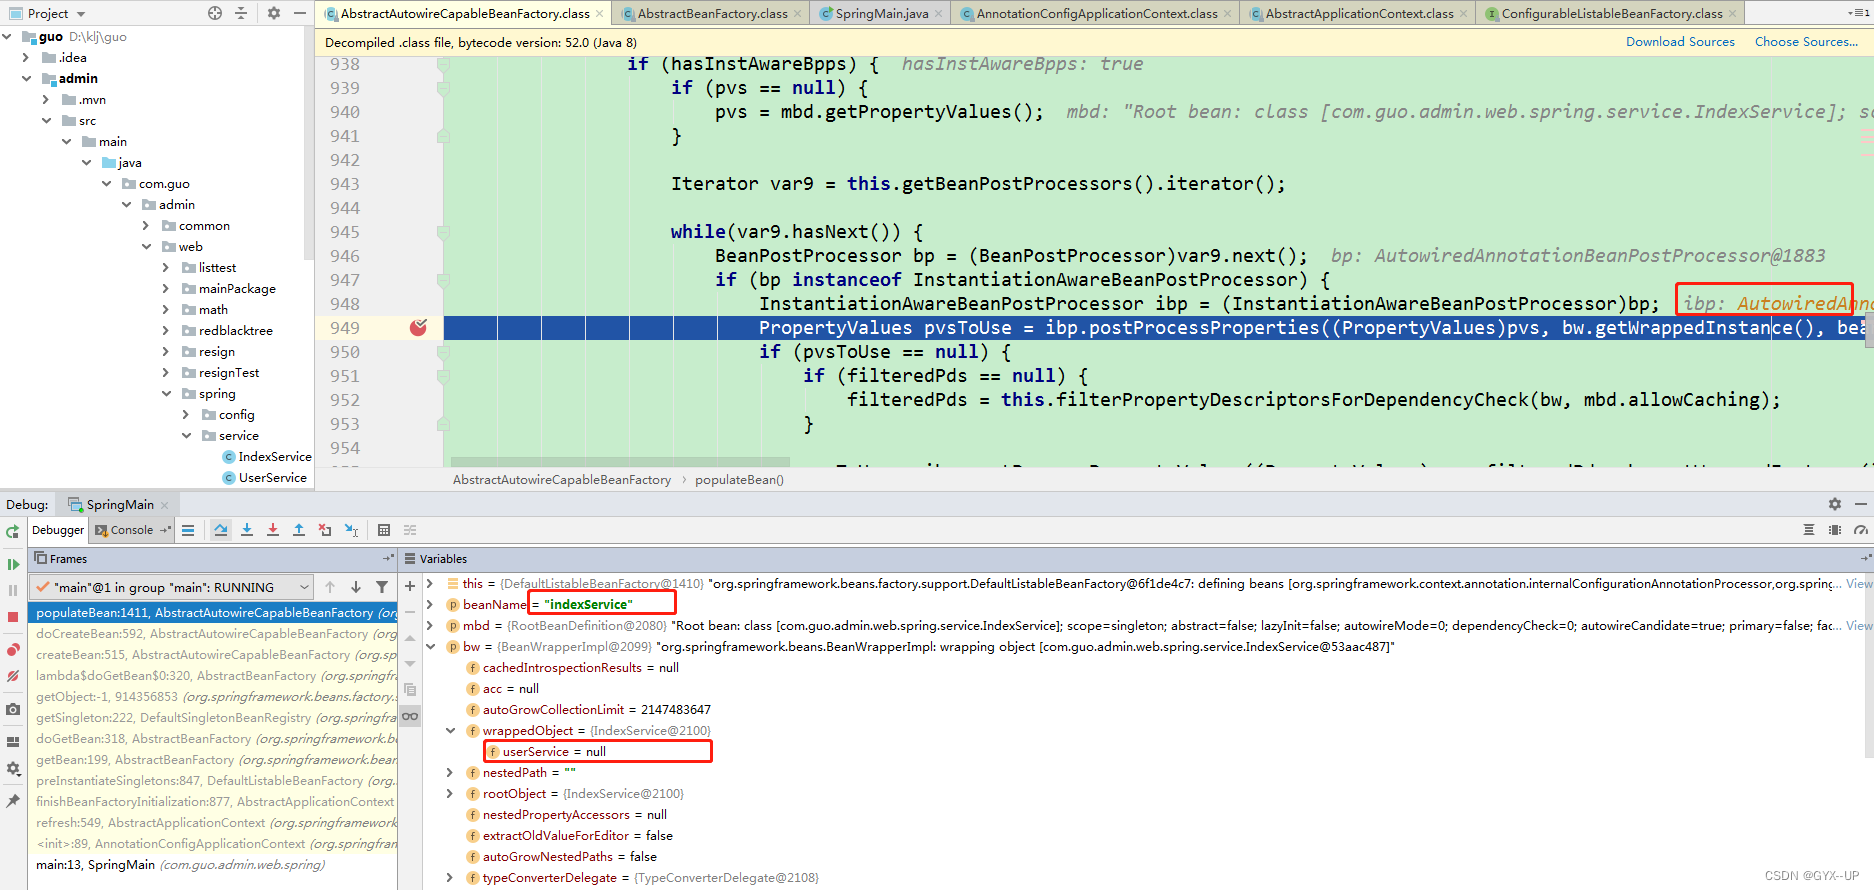Expand the listtest package
The width and height of the screenshot is (1874, 890).
[x=166, y=268]
